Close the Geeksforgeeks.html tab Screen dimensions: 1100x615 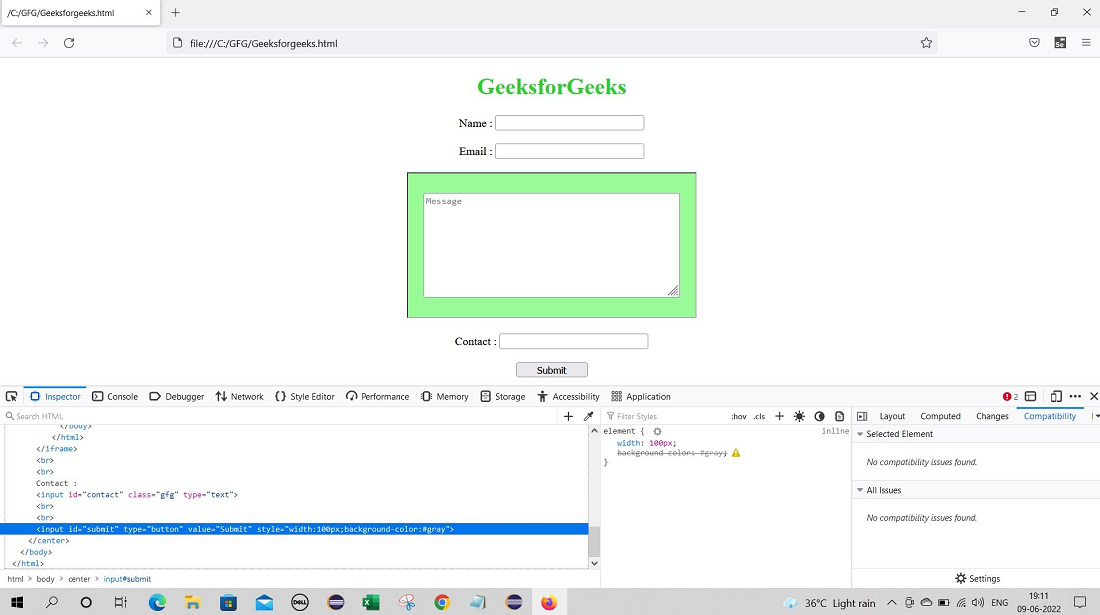[149, 13]
